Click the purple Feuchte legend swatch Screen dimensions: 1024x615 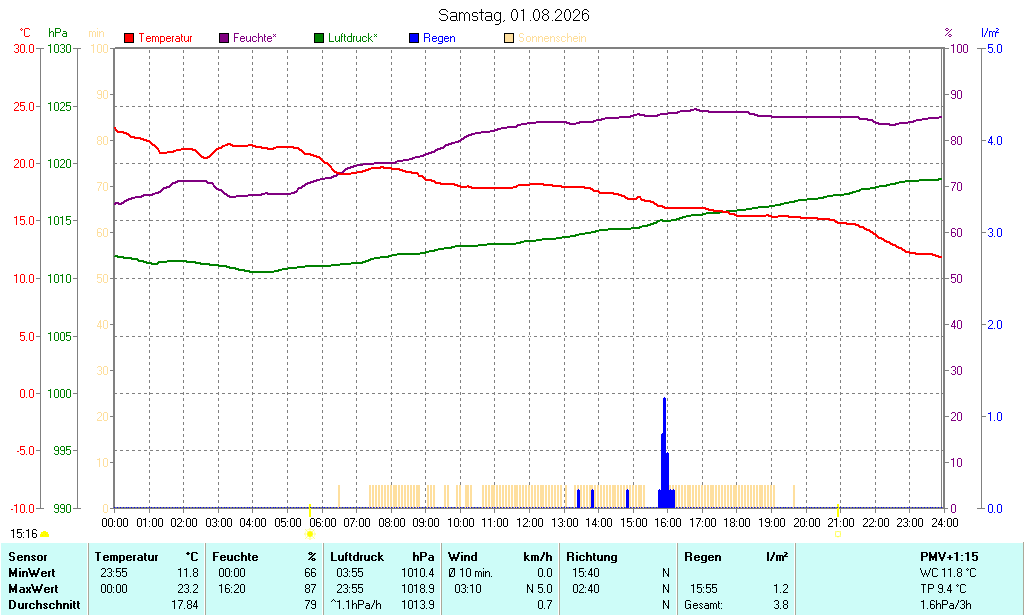pos(224,39)
